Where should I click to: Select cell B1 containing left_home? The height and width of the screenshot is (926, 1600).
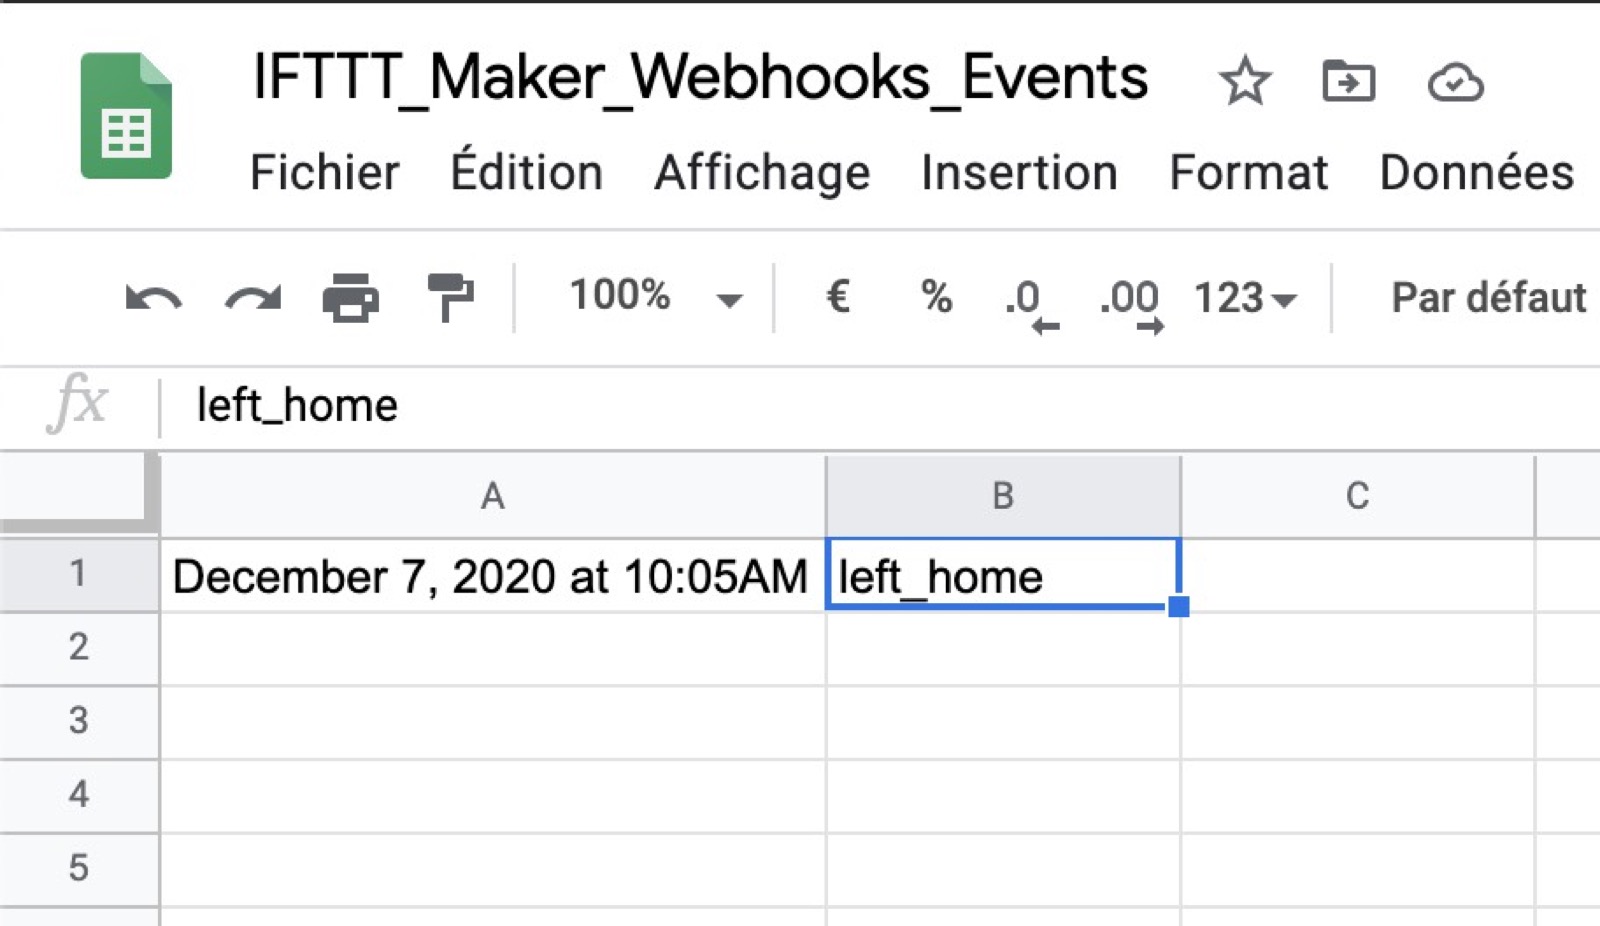pyautogui.click(x=1000, y=575)
